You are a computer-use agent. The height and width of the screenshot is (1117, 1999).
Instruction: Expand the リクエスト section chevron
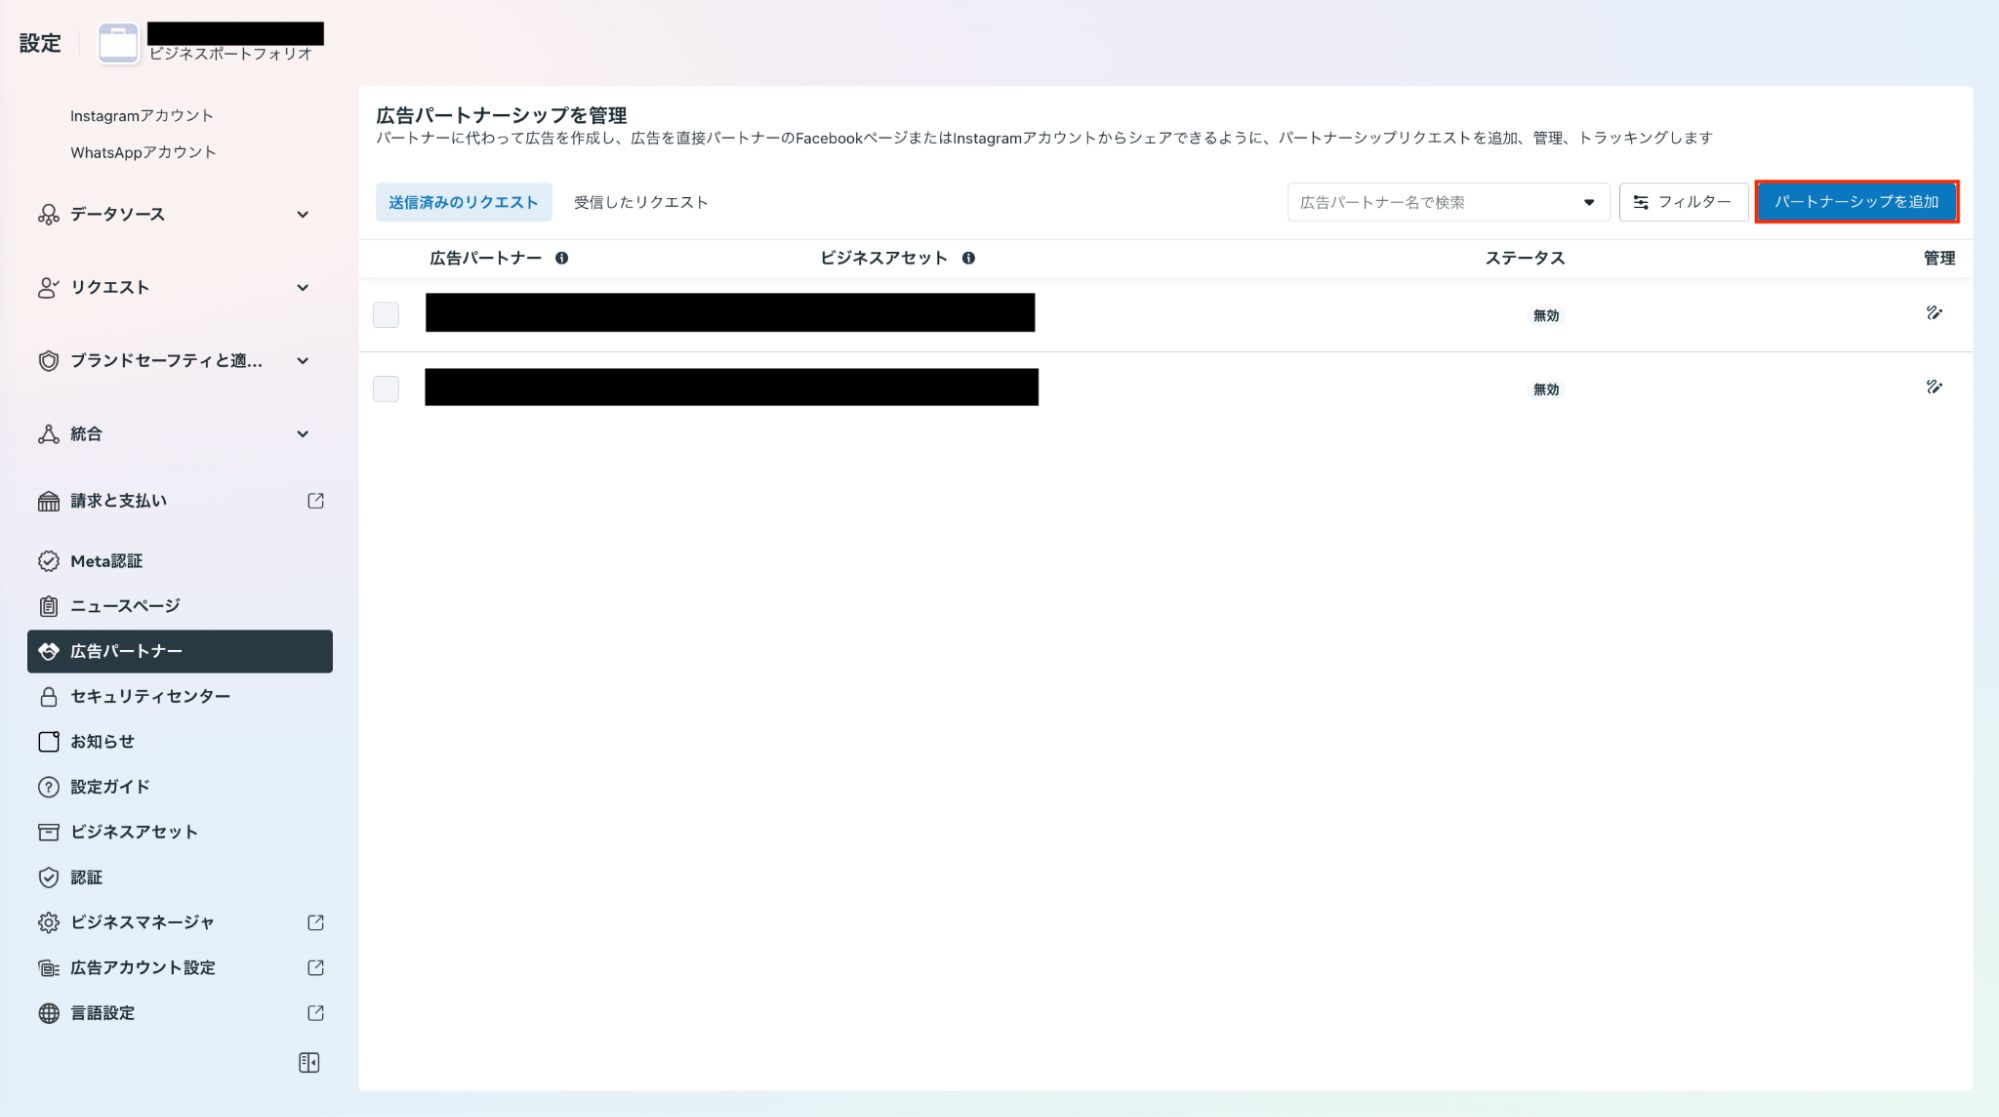coord(303,288)
